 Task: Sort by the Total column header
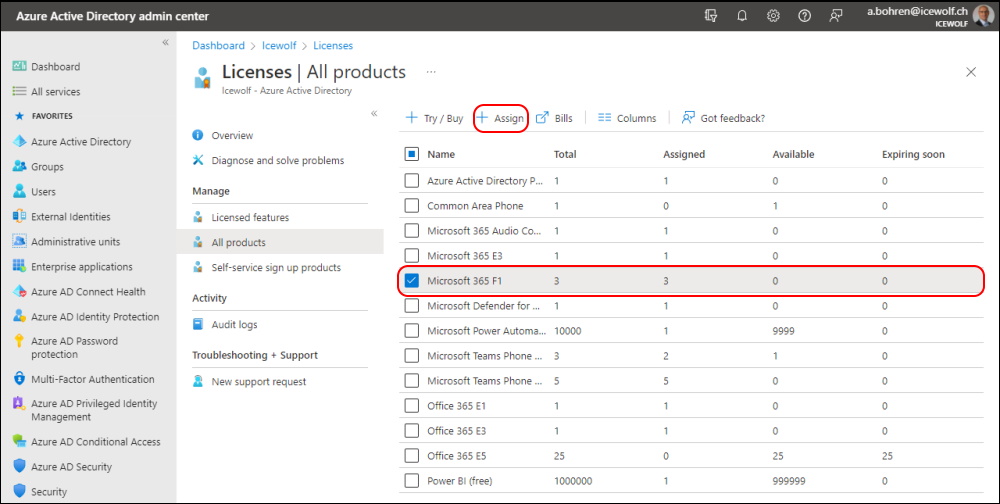(x=565, y=154)
